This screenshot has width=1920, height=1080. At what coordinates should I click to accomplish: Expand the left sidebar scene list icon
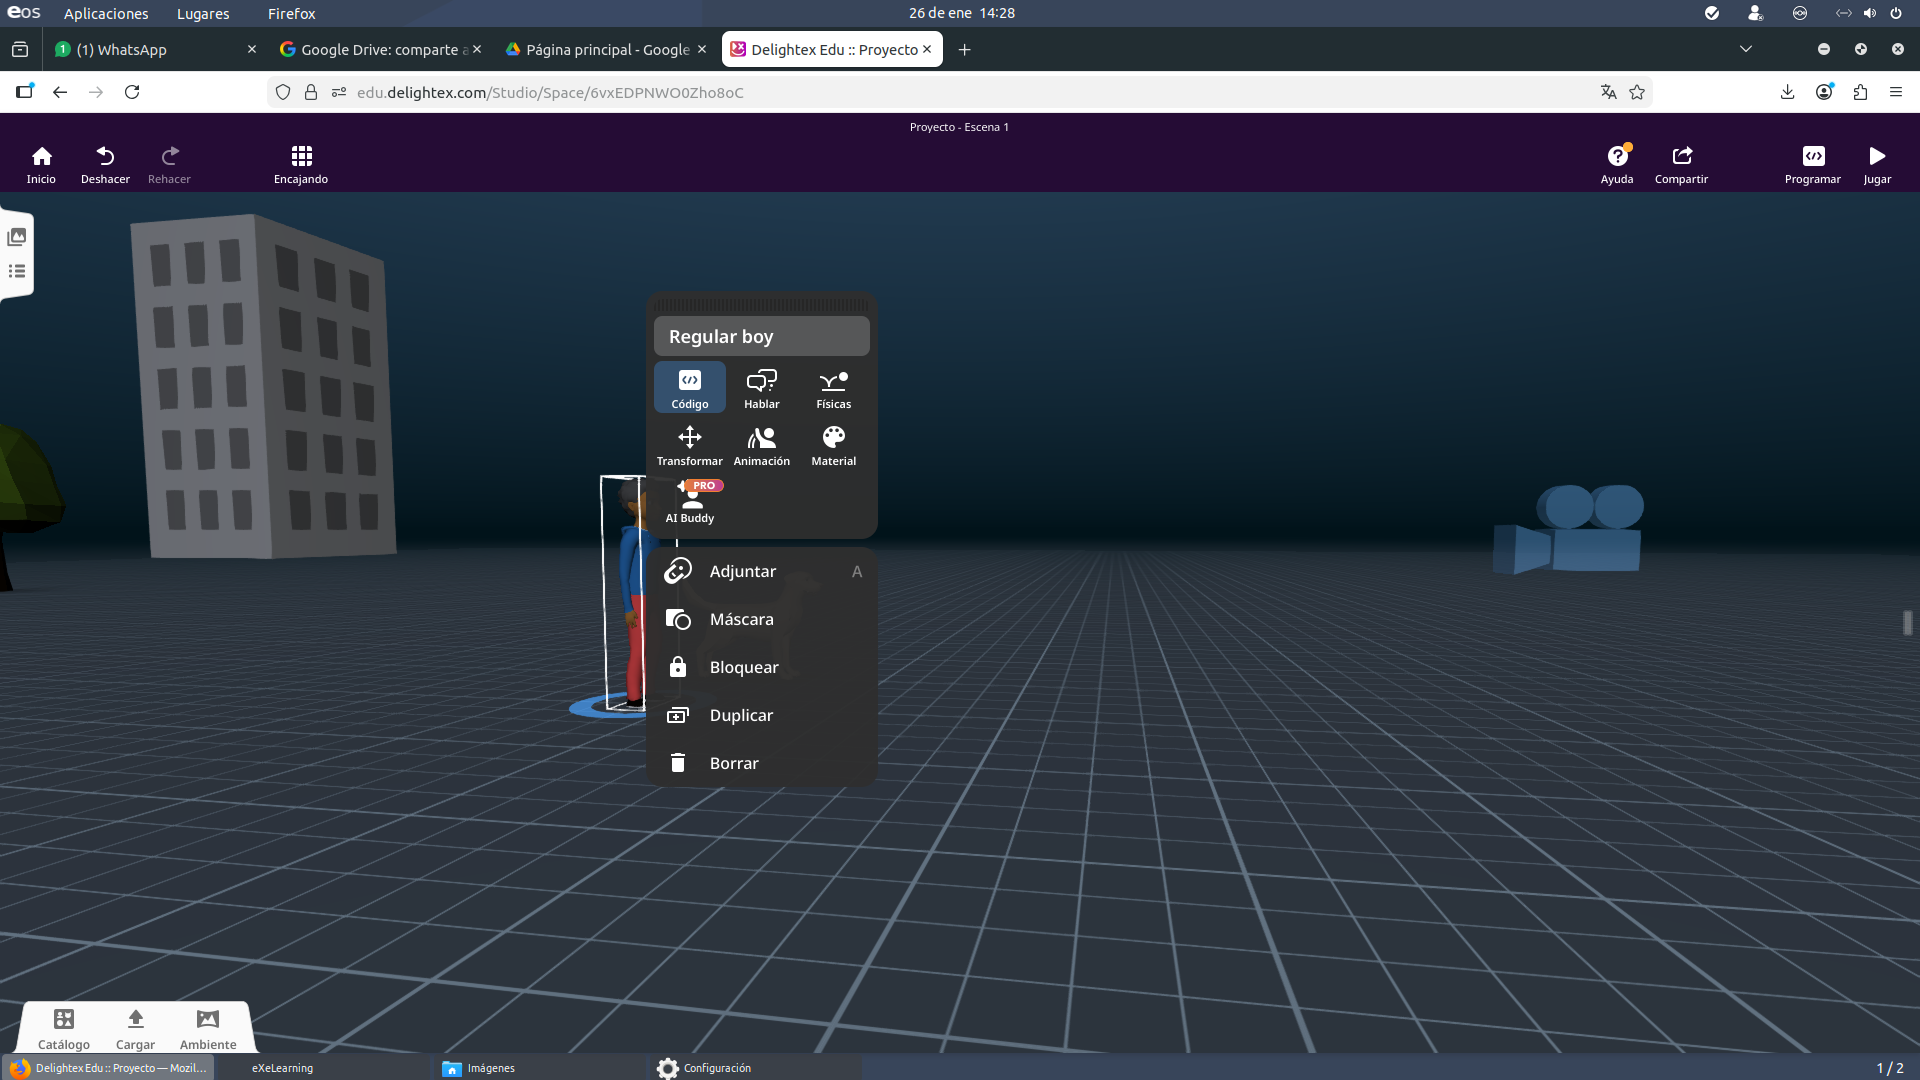(x=17, y=271)
